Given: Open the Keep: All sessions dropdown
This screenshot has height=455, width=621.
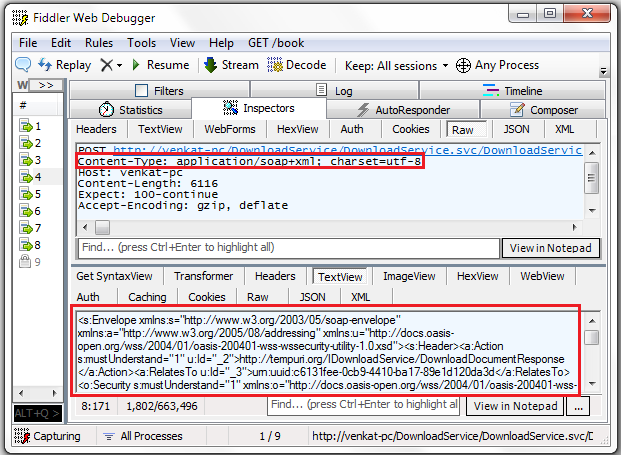Looking at the screenshot, I should (396, 65).
